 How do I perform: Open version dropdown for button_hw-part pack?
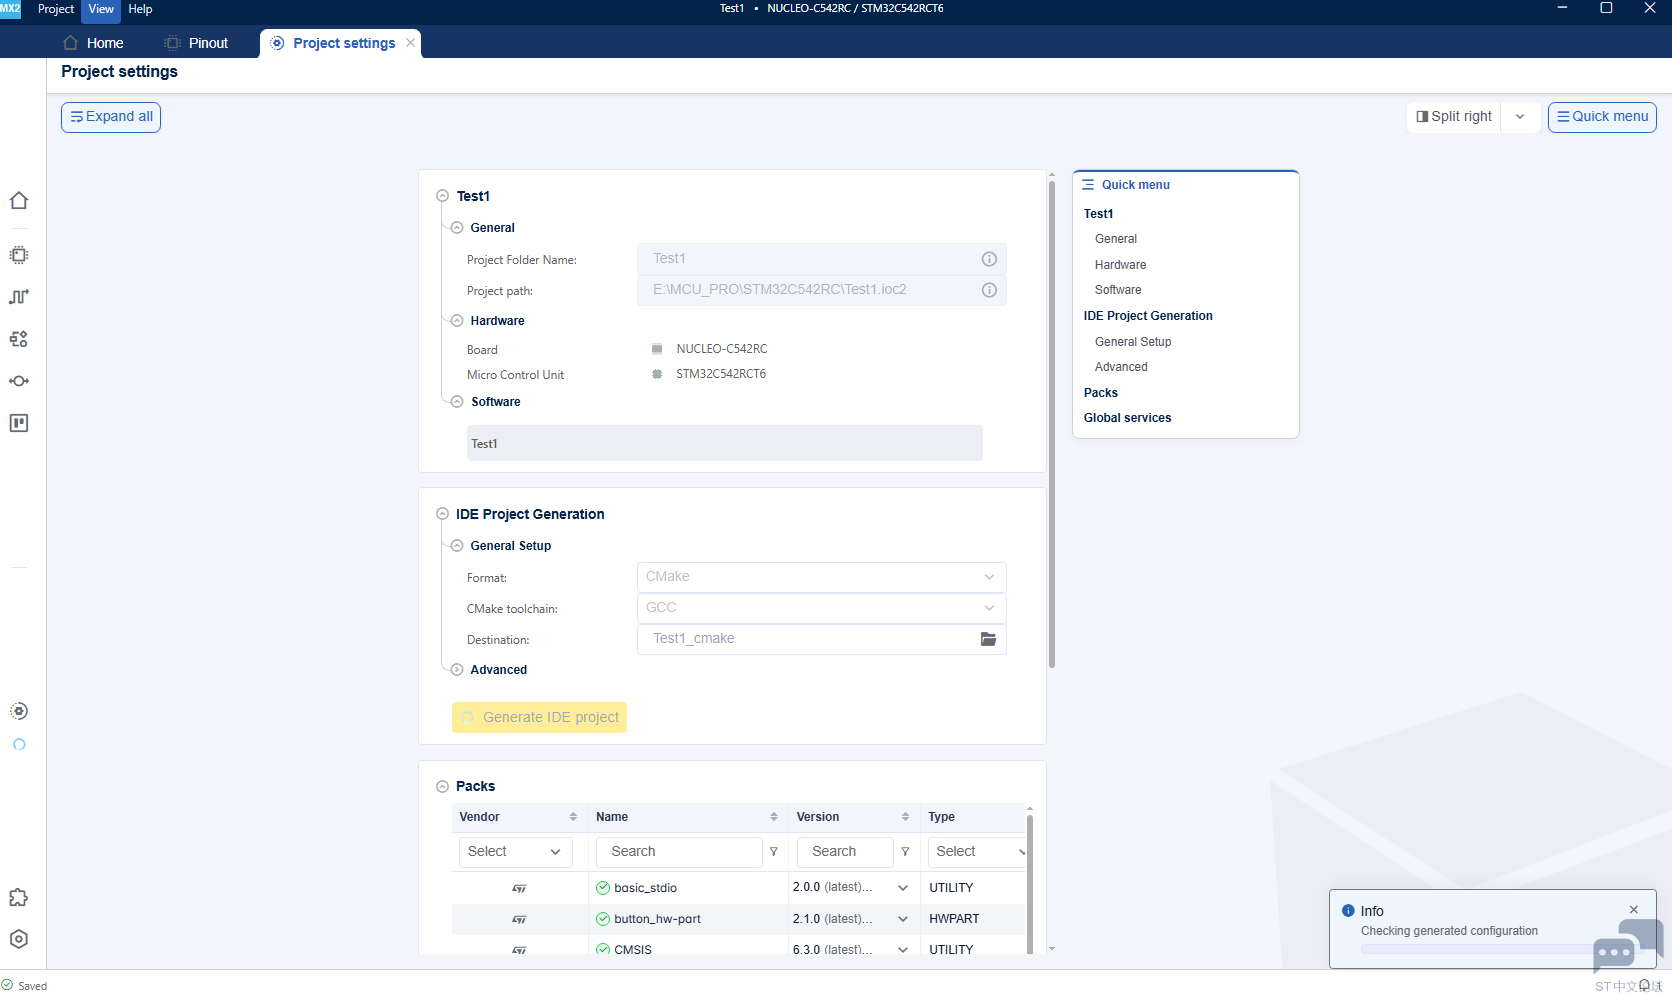pos(903,919)
